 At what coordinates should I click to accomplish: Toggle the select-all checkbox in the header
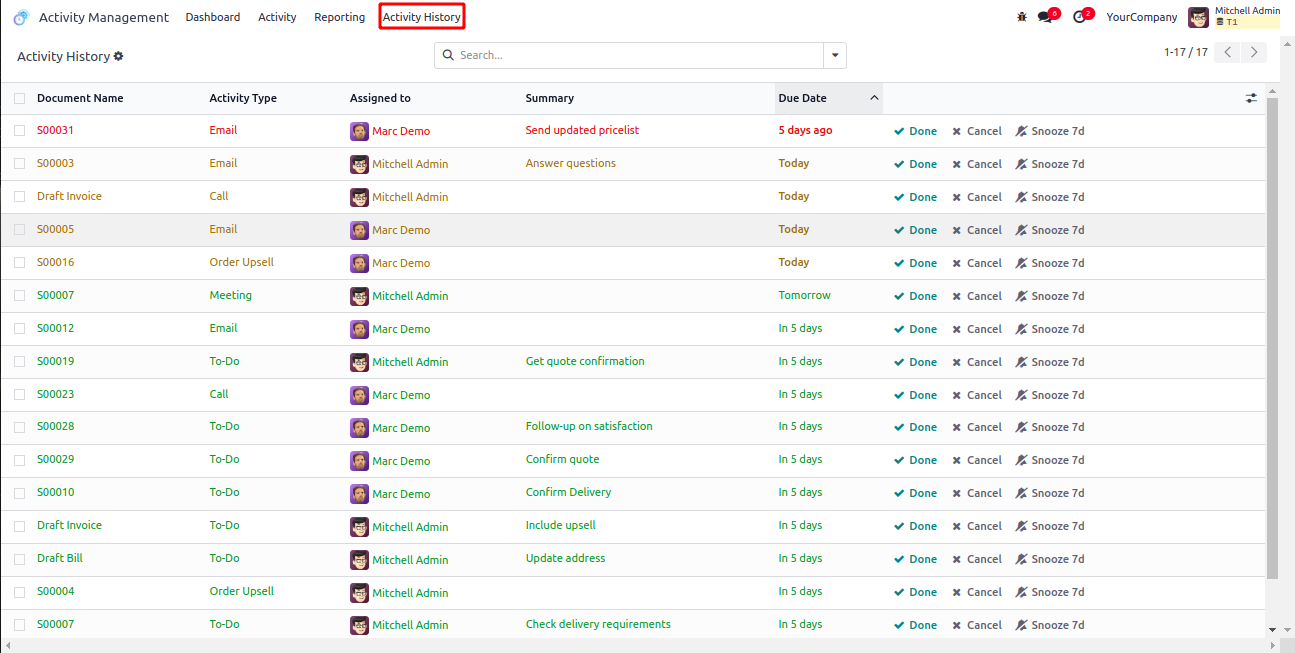coord(20,98)
